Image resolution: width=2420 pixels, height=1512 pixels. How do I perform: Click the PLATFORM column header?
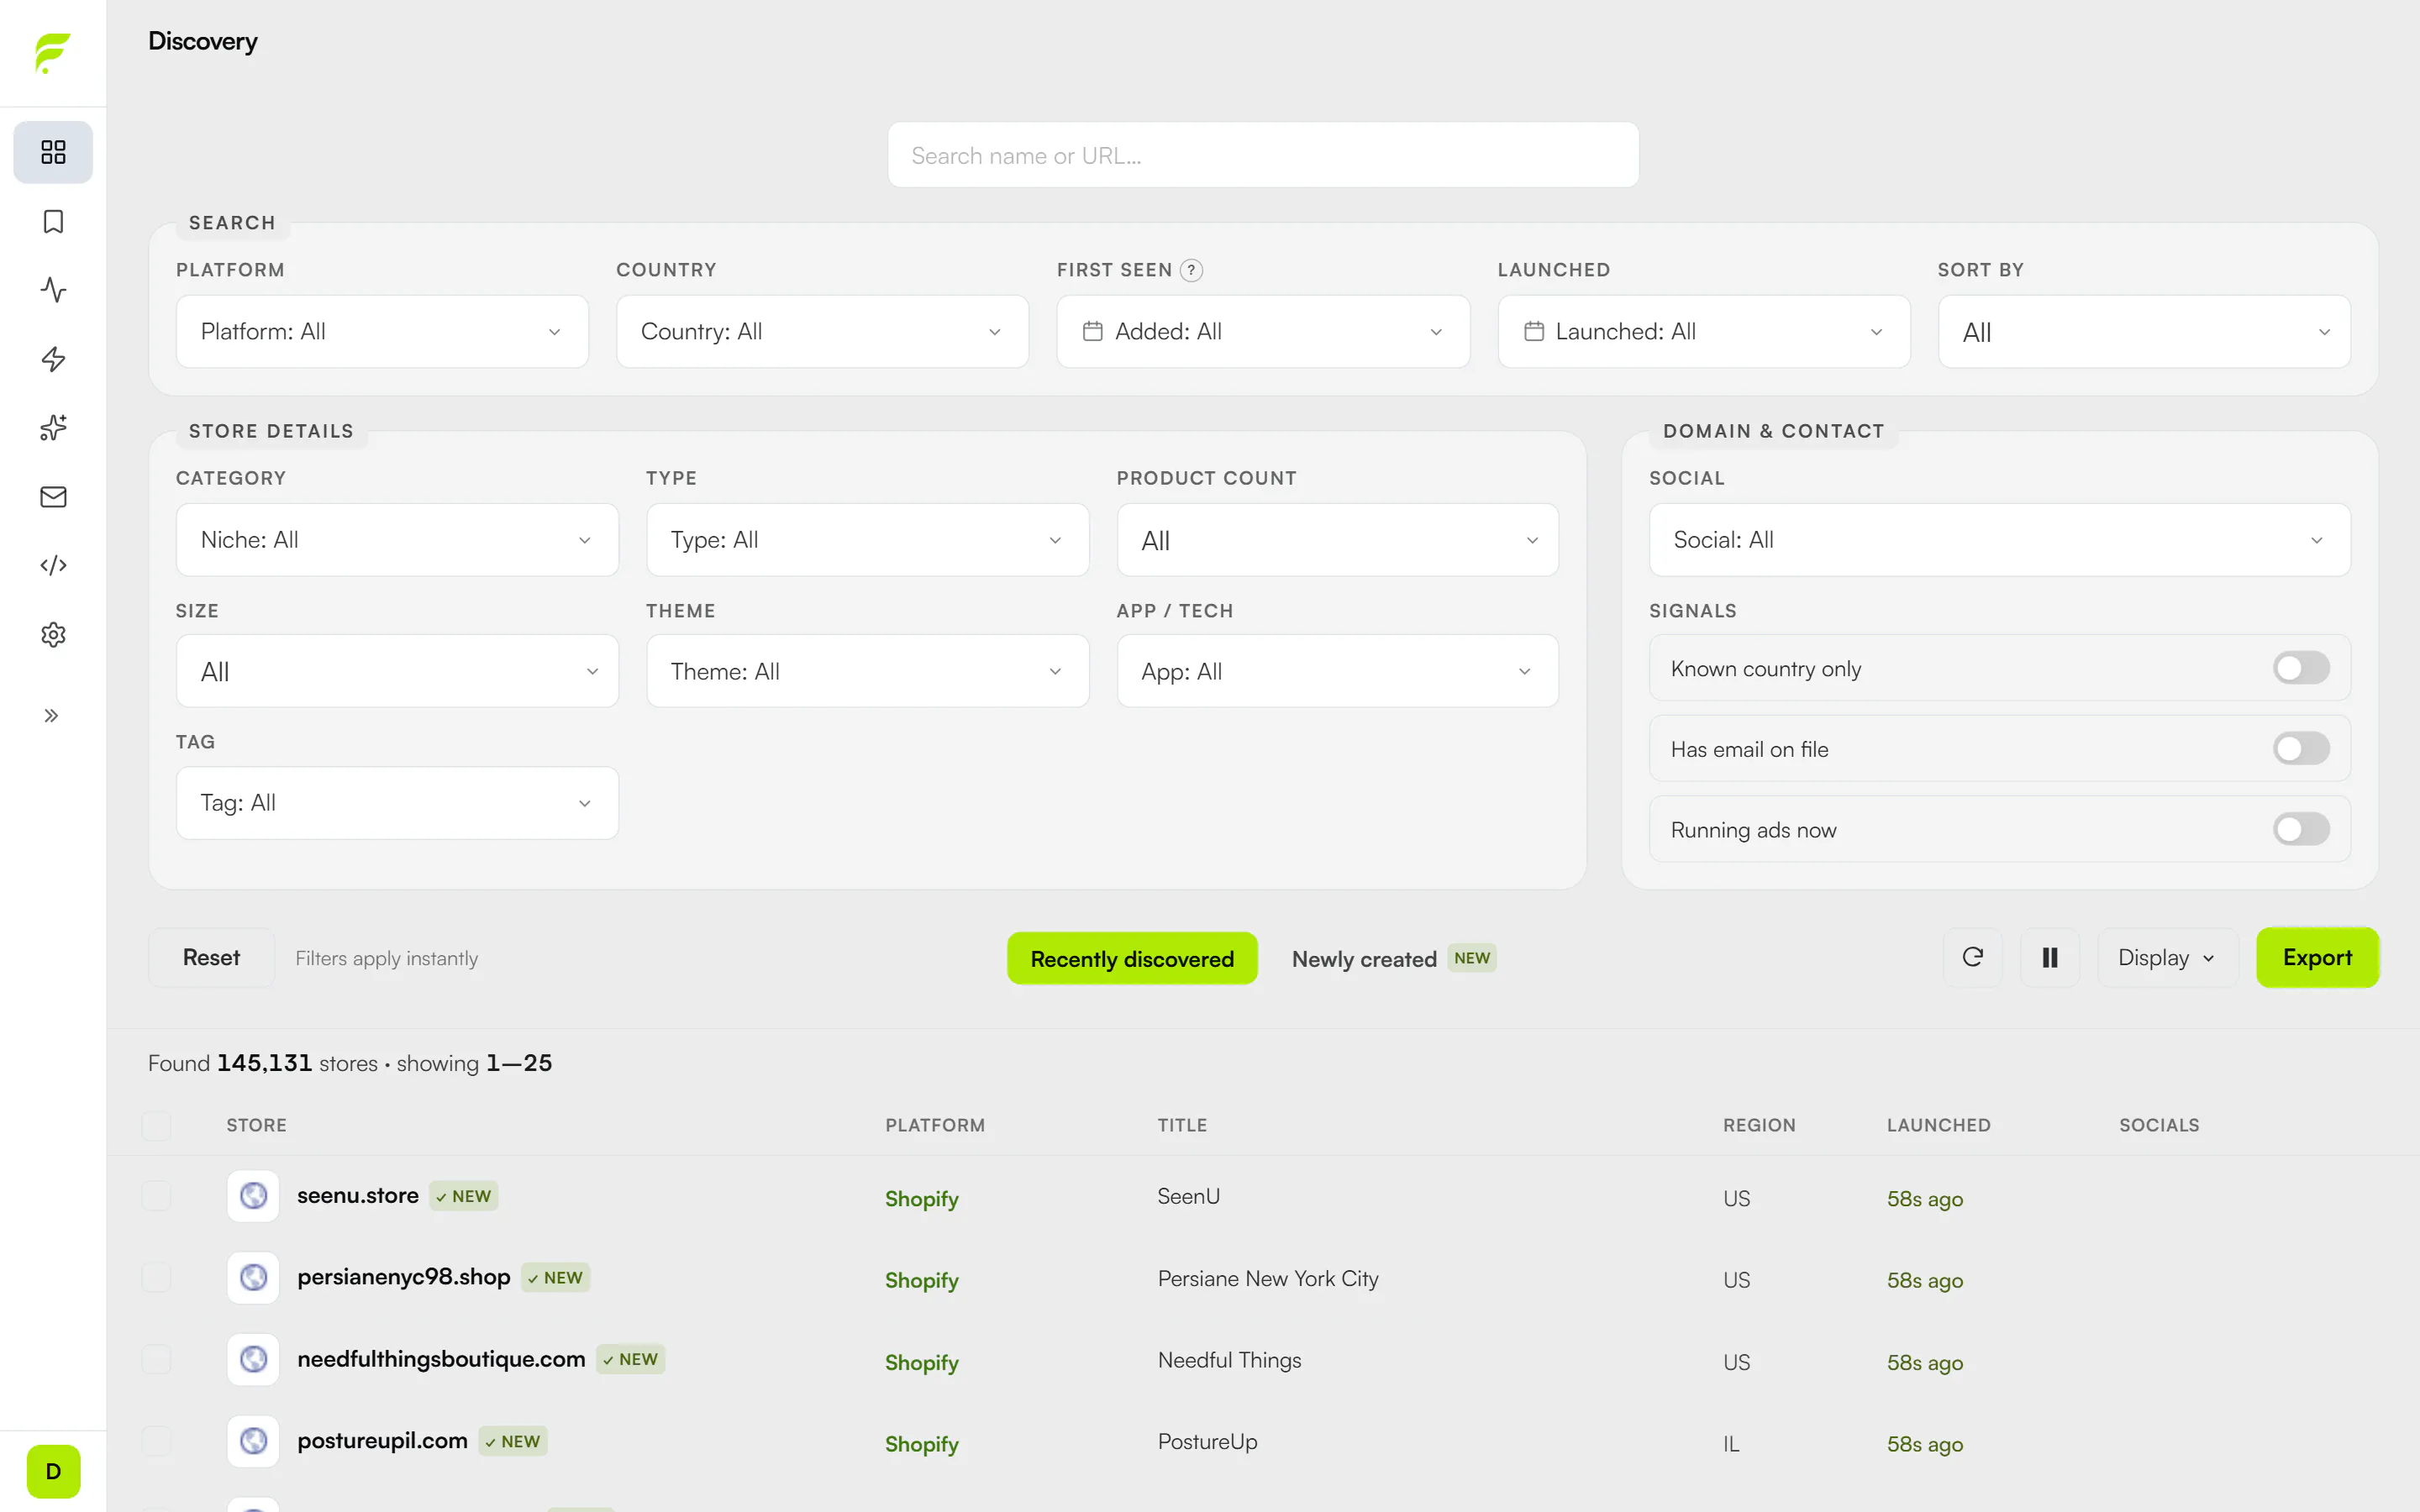(935, 1125)
